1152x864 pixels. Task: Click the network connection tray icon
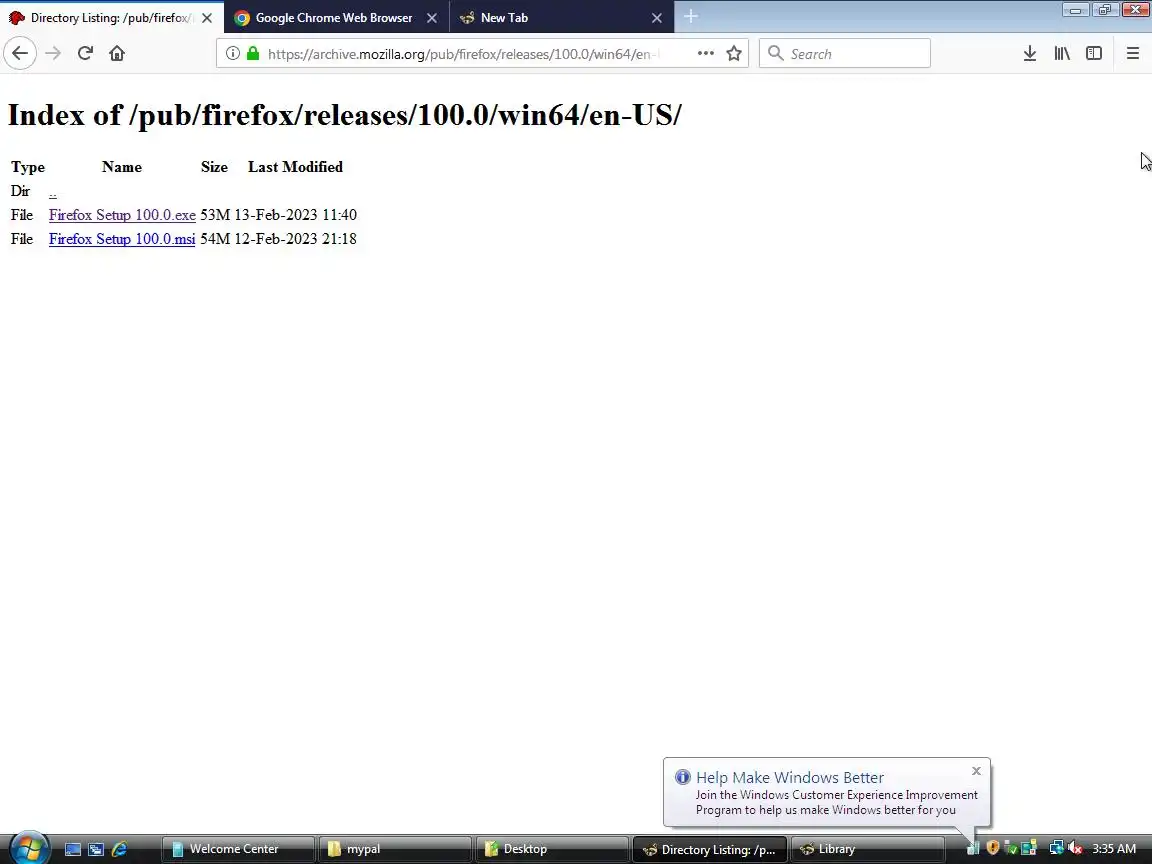click(x=1056, y=849)
